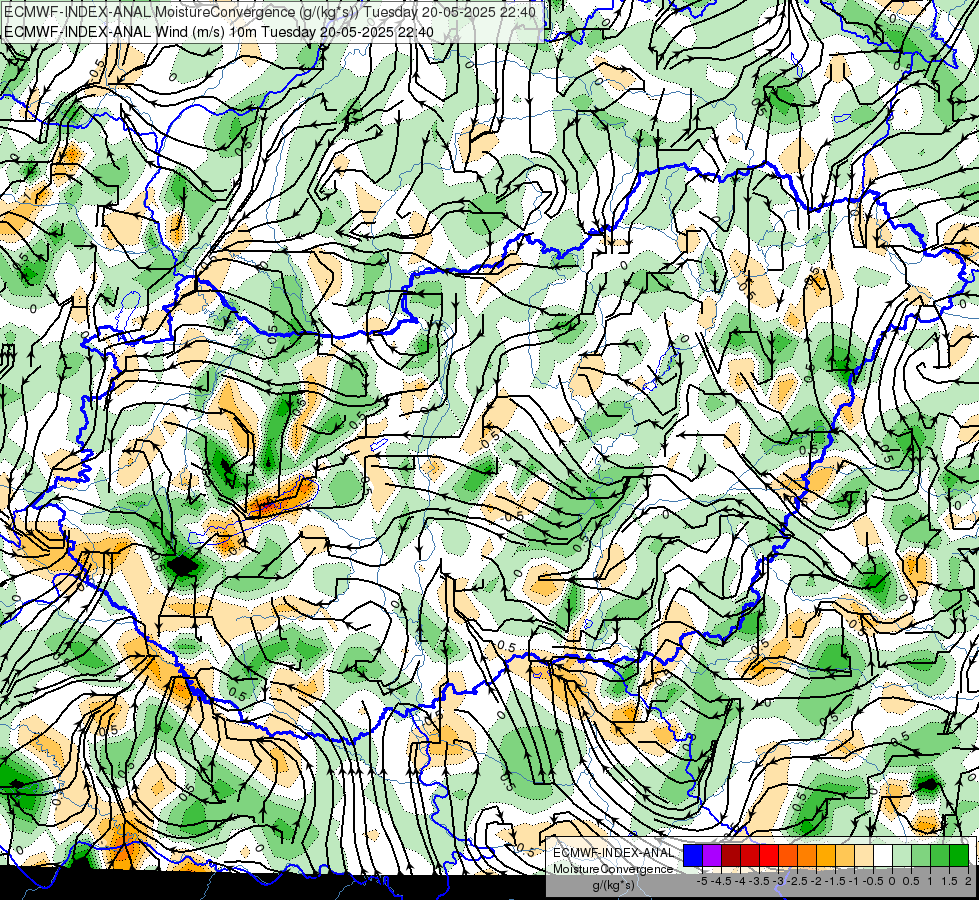The height and width of the screenshot is (900, 979).
Task: Select the darkest green swatch before 2
Action: pyautogui.click(x=958, y=856)
